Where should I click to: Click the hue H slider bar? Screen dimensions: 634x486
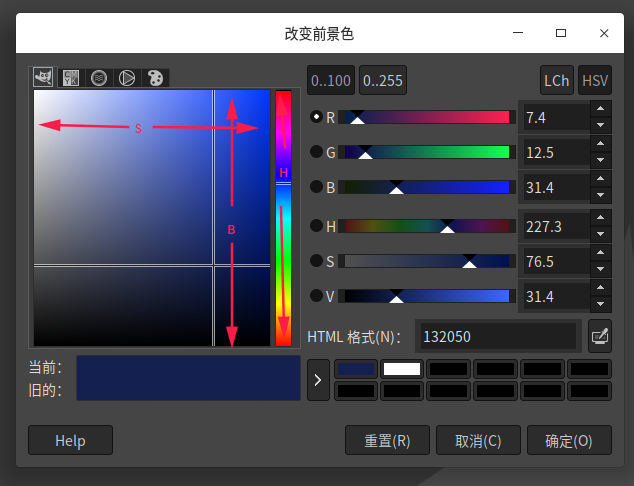427,226
